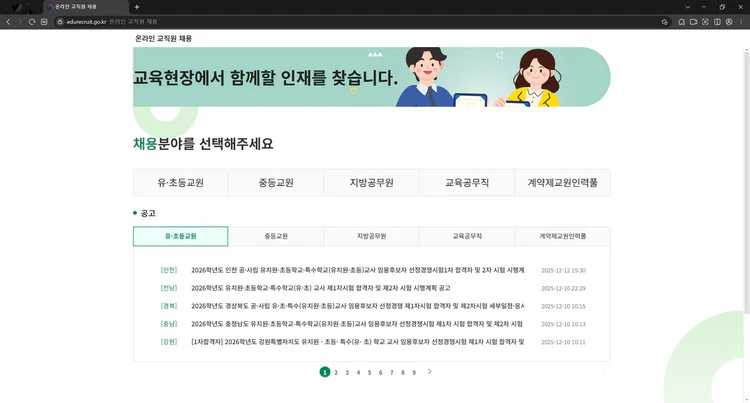The width and height of the screenshot is (750, 403).
Task: Click the 온라인 교직원 채용 site logo
Action: coord(163,38)
